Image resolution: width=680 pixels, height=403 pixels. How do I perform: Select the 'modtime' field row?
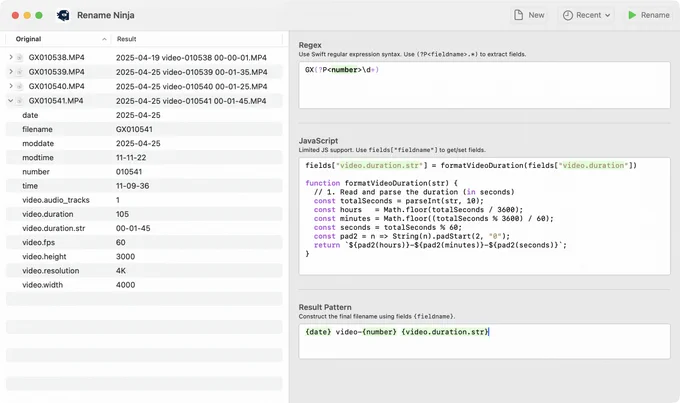tap(144, 157)
